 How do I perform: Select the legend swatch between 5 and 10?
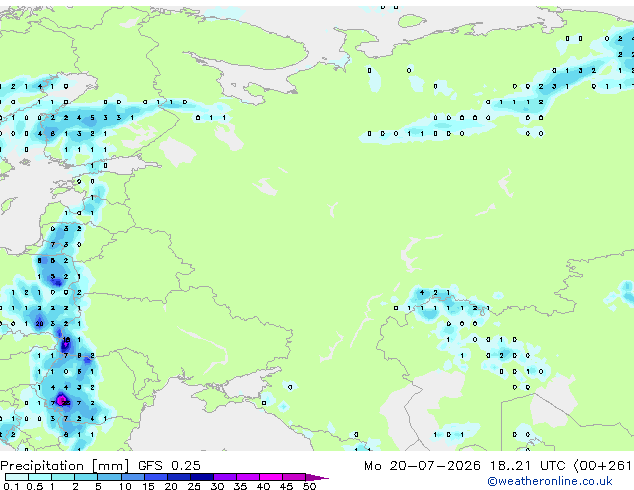coord(109,477)
